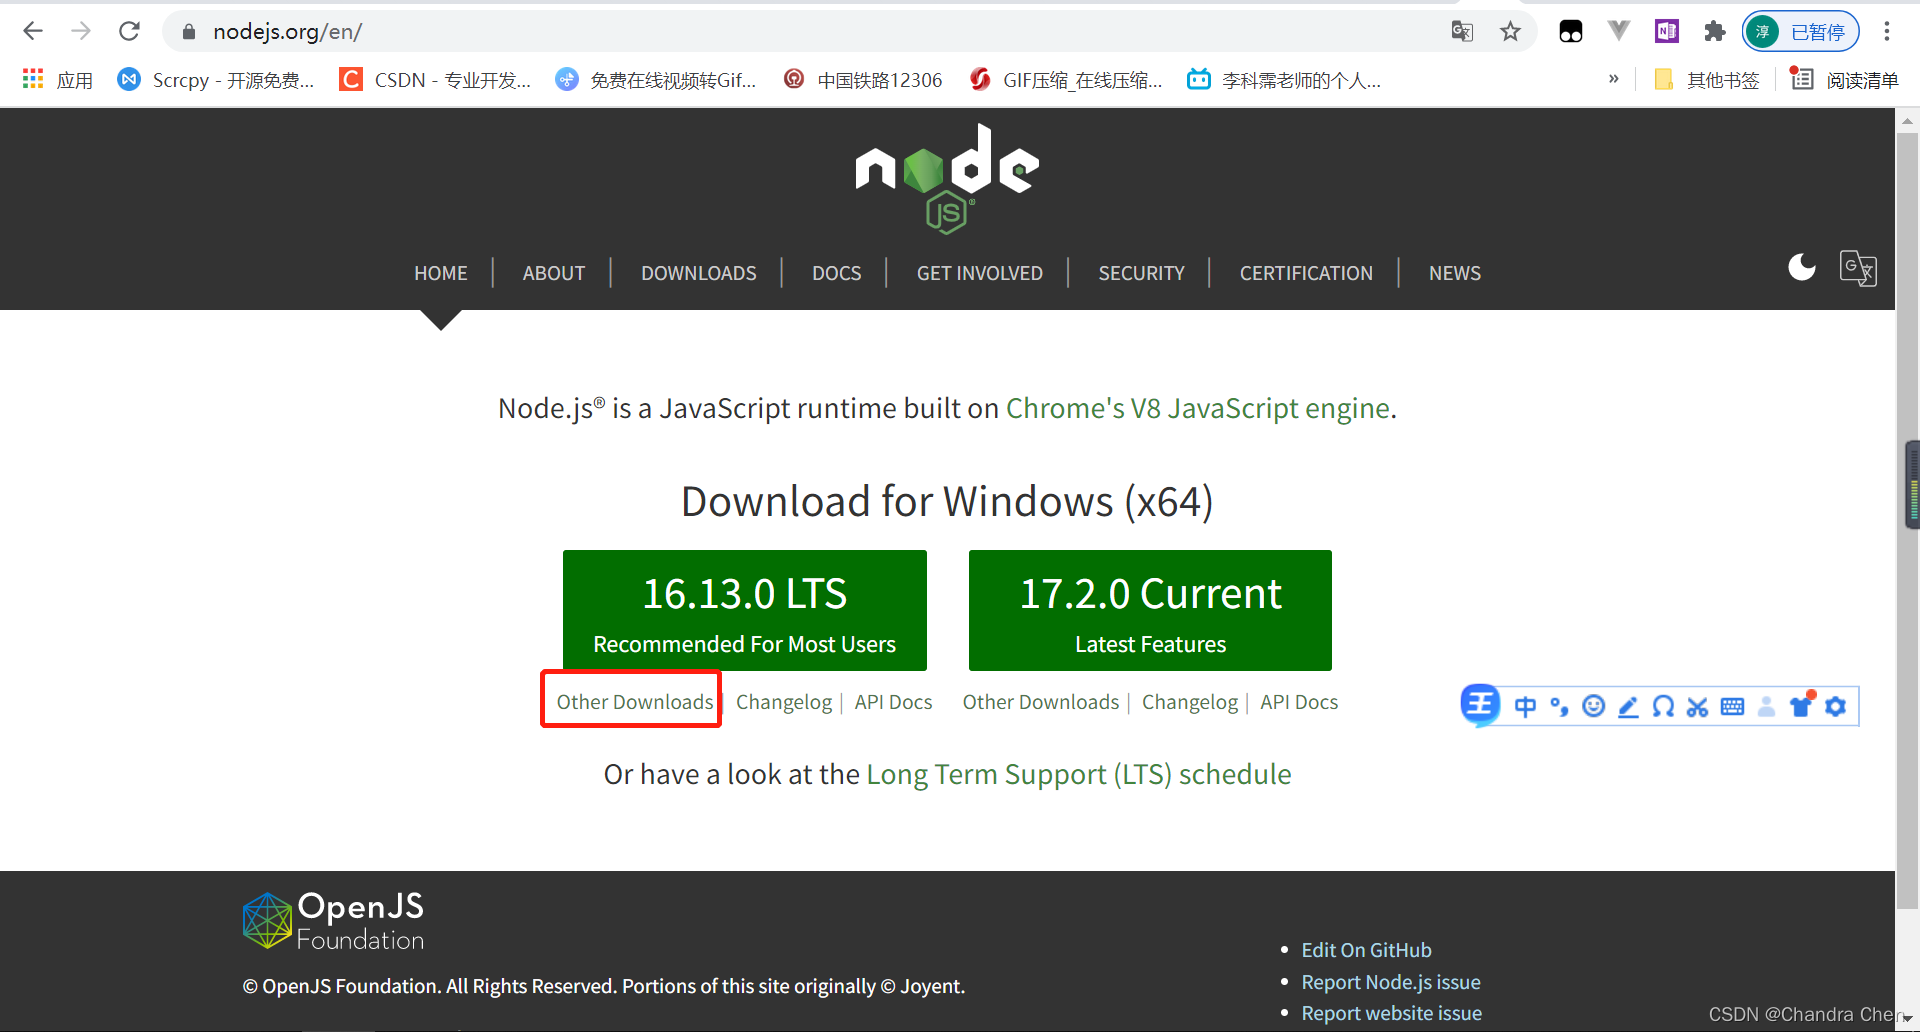Click the browser forward arrow

[81, 32]
